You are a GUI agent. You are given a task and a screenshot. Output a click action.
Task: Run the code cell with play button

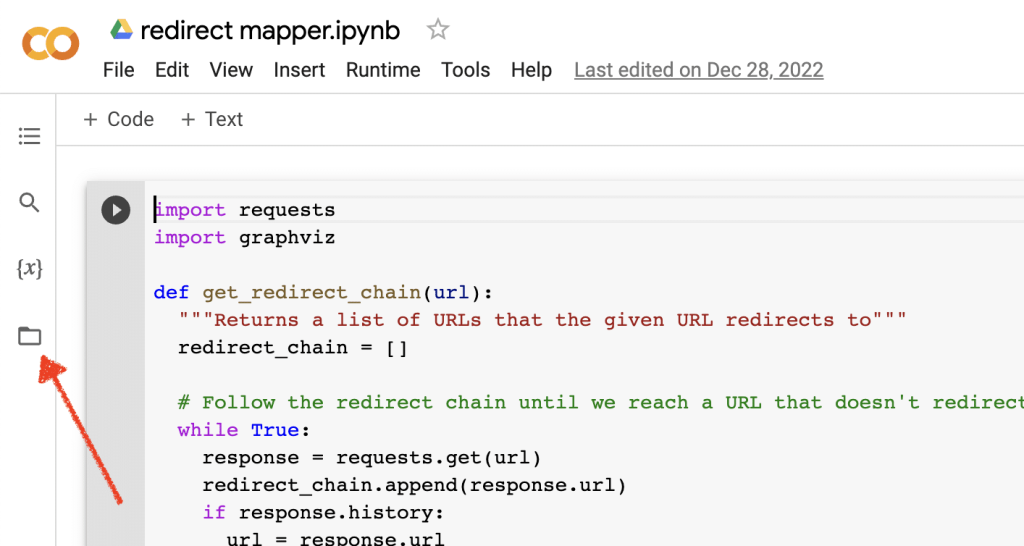click(x=116, y=210)
